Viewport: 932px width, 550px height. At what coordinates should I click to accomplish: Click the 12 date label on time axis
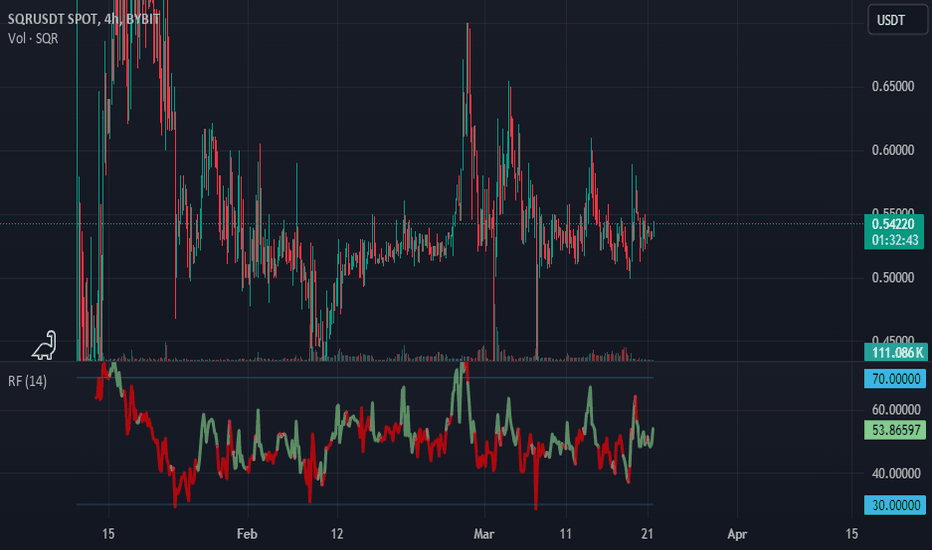click(337, 534)
